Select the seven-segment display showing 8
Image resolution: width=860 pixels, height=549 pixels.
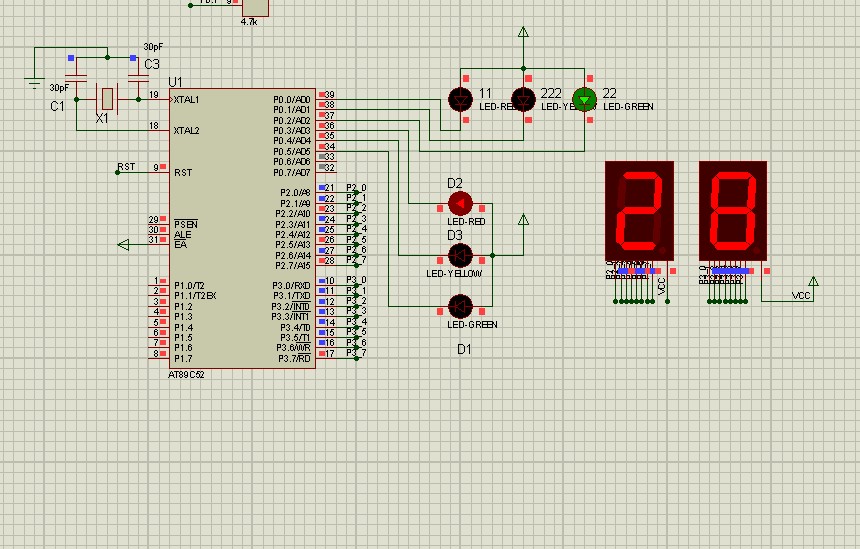(733, 211)
